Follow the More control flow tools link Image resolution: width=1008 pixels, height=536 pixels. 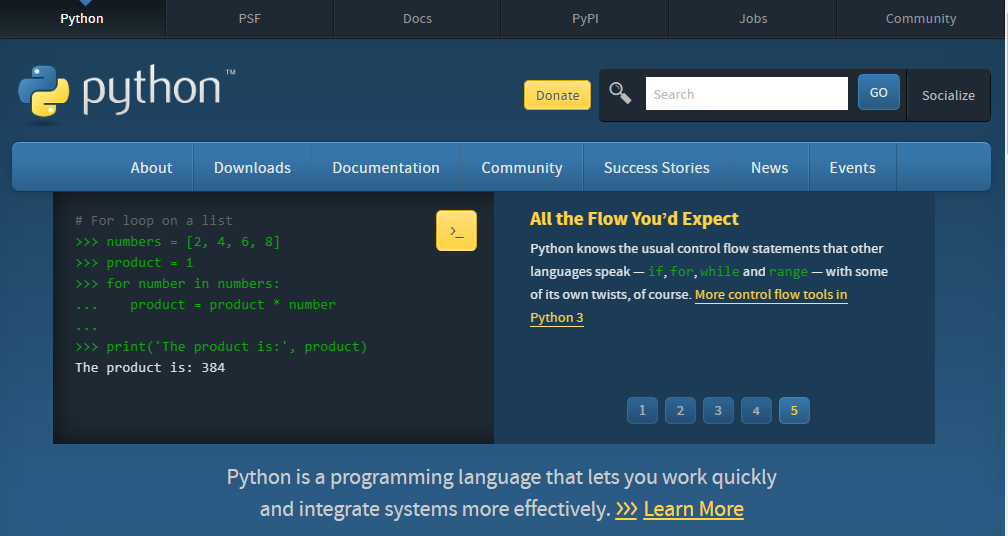click(x=771, y=294)
